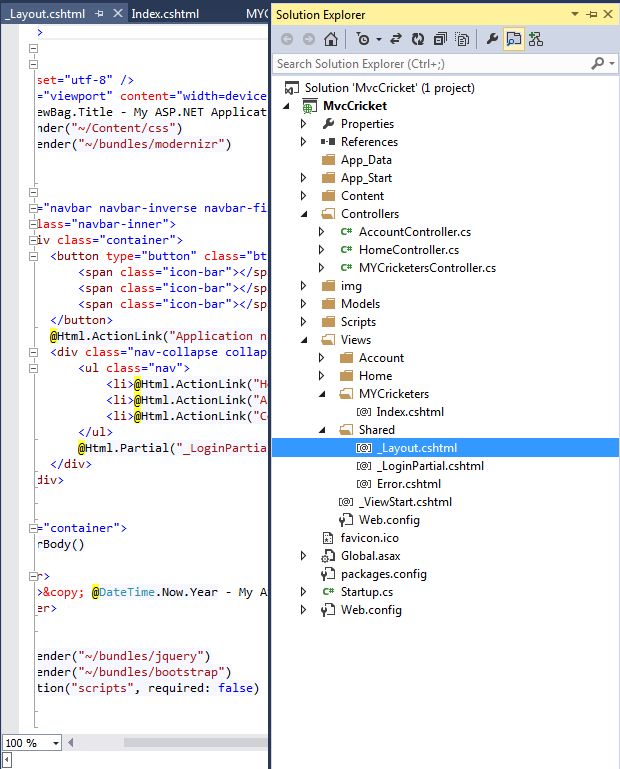Viewport: 620px width, 769px height.
Task: Open Solution Explorer window position dropdown
Action: [575, 14]
